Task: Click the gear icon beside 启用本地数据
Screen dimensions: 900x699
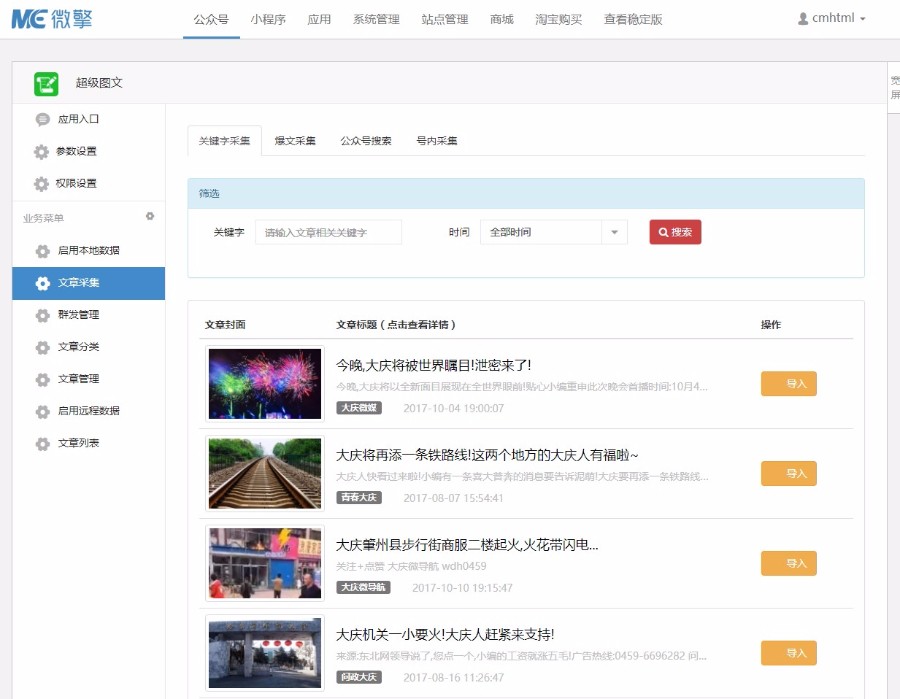Action: coord(42,251)
